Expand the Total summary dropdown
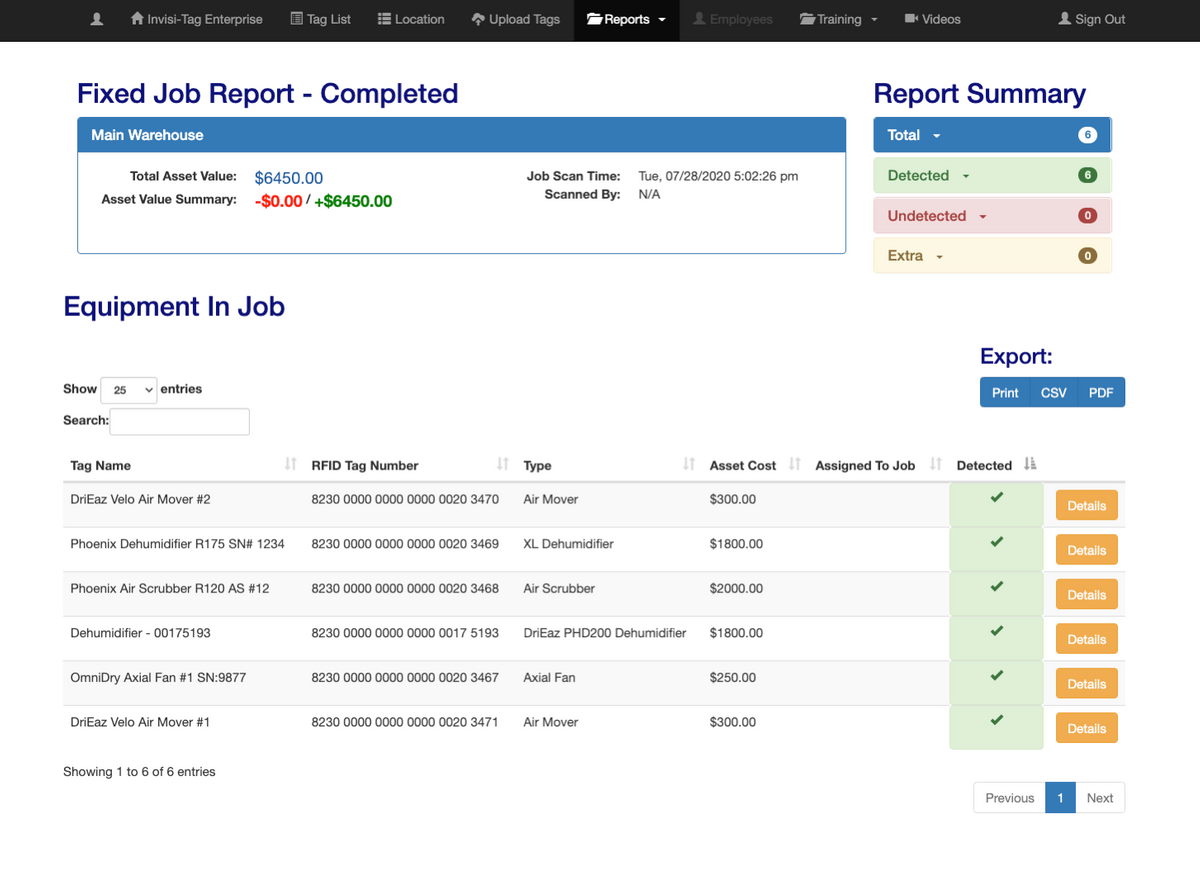The height and width of the screenshot is (874, 1200). tap(937, 134)
